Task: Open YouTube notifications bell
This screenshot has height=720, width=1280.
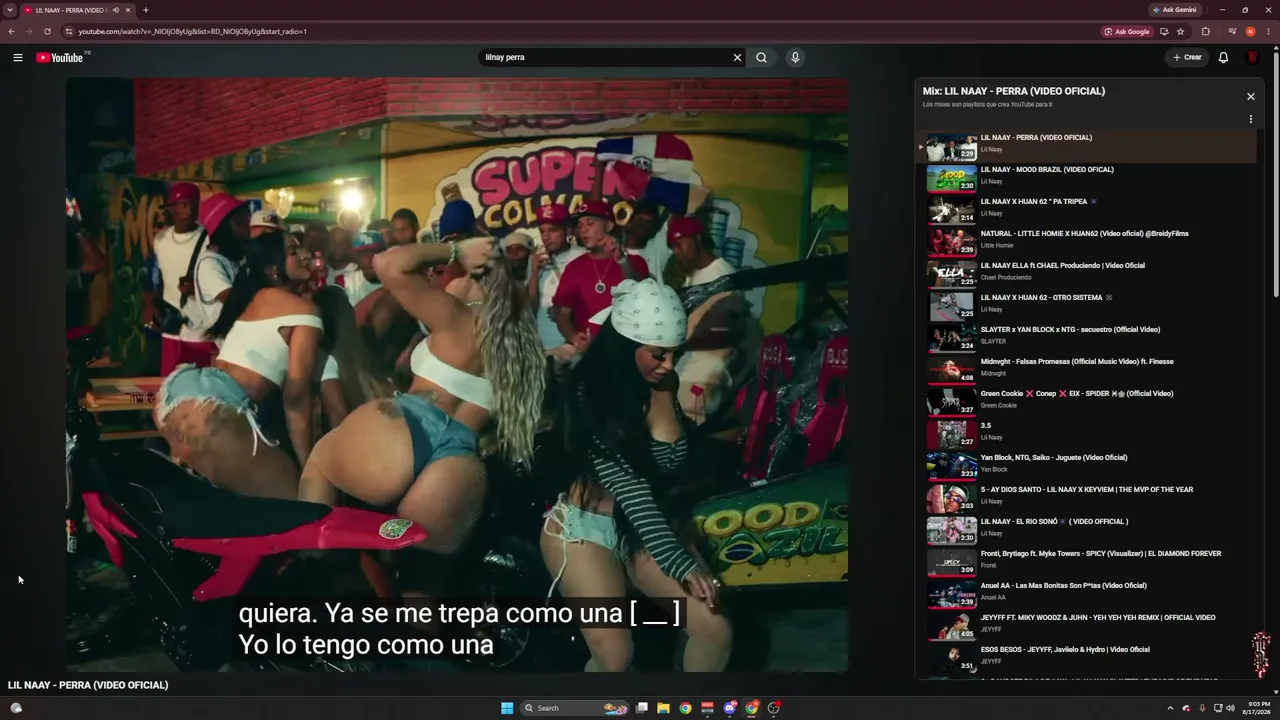Action: tap(1223, 58)
